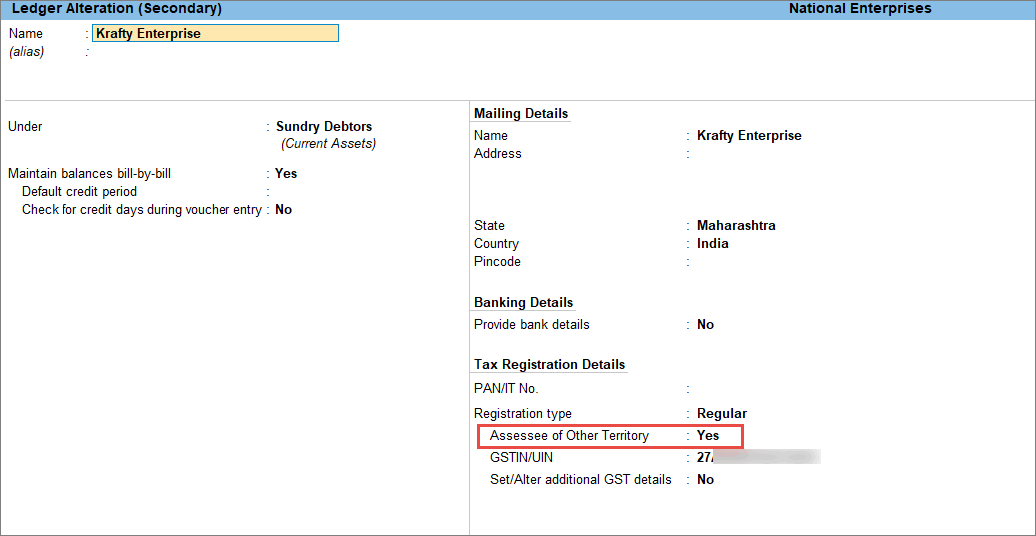The height and width of the screenshot is (536, 1036).
Task: Click the Under label
Action: (x=25, y=126)
